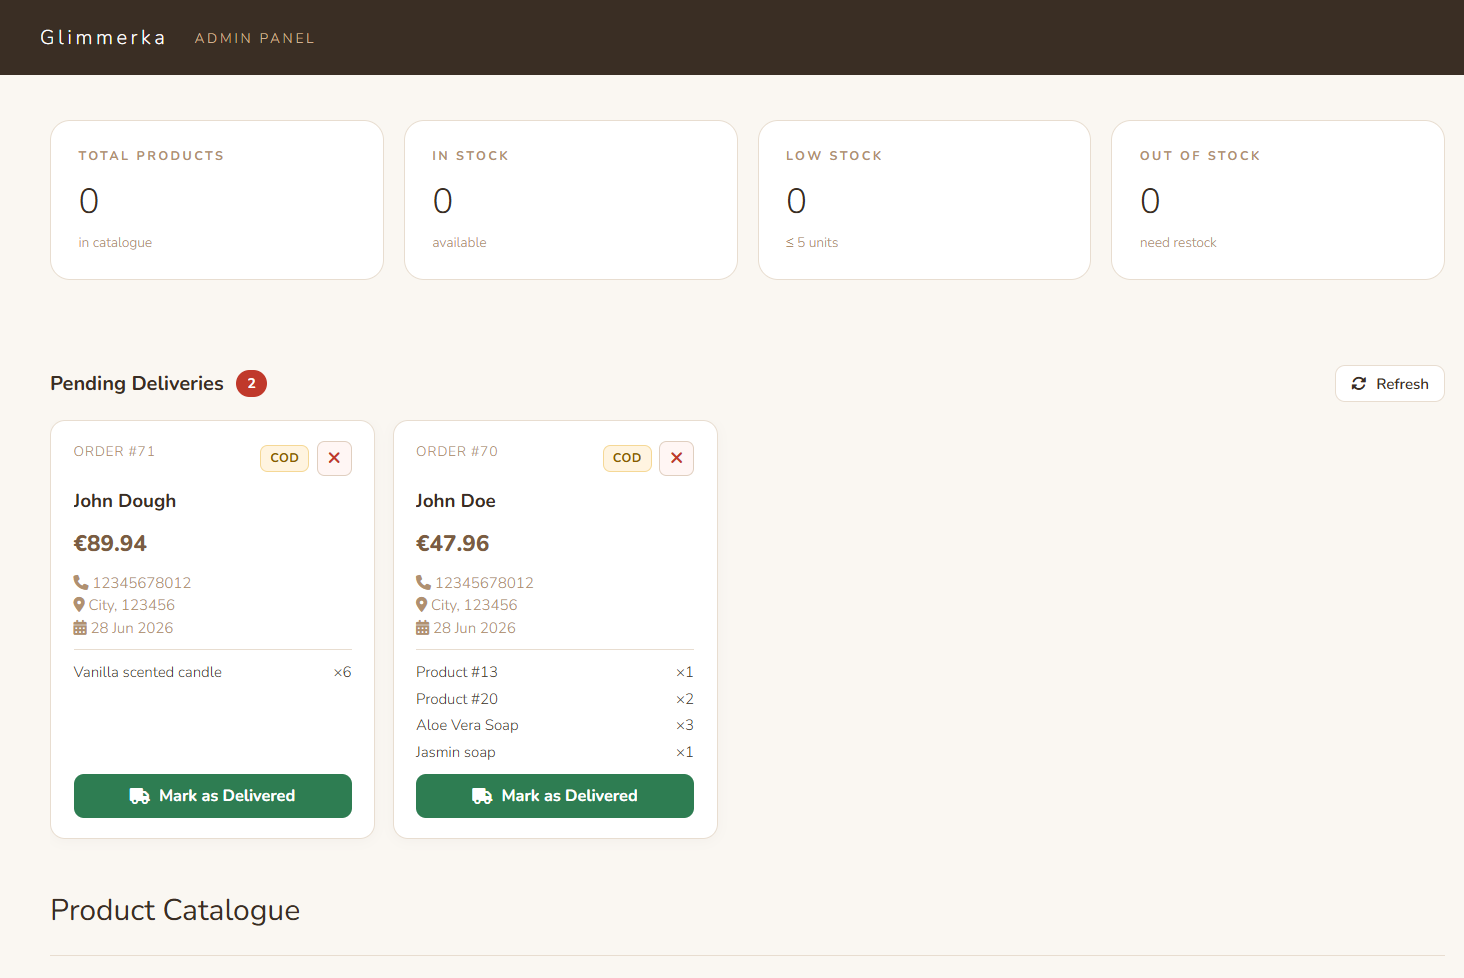Click 'Aloe Vera Soap' item row
This screenshot has height=978, width=1464.
(555, 725)
